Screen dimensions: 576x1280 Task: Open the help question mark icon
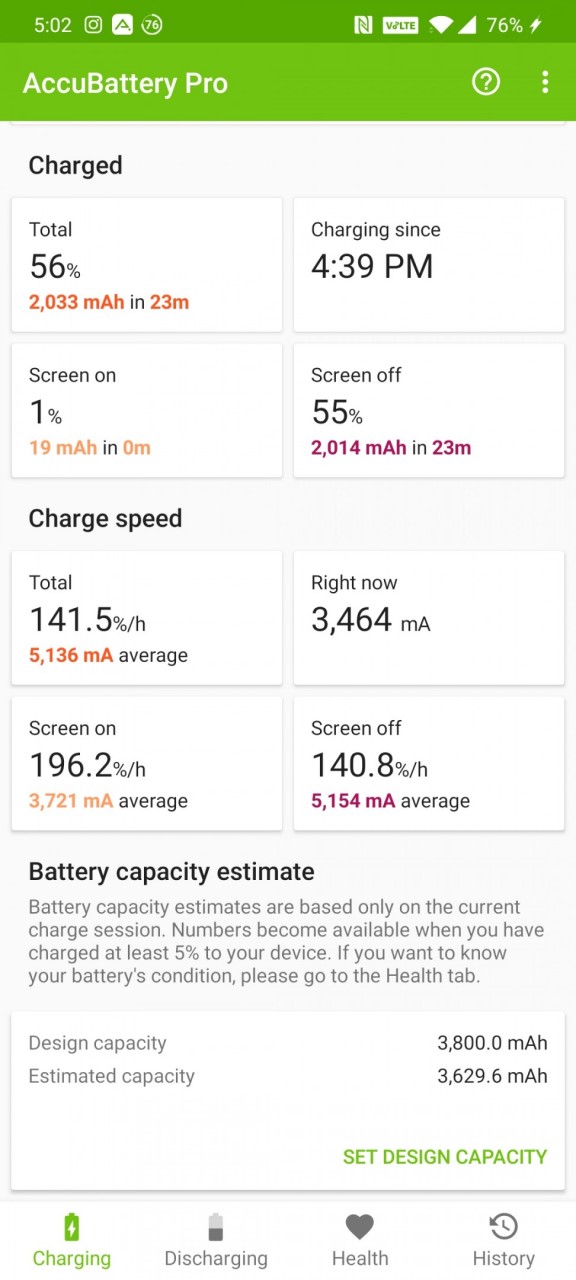coord(486,82)
